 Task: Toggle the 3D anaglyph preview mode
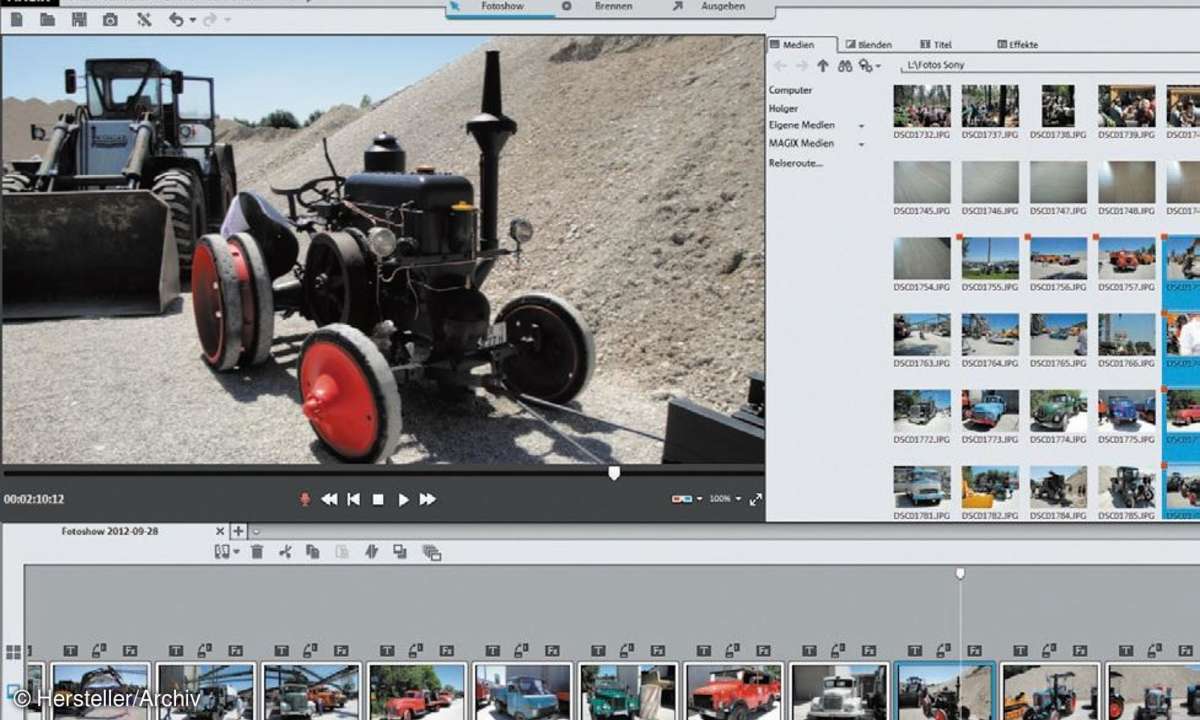682,498
